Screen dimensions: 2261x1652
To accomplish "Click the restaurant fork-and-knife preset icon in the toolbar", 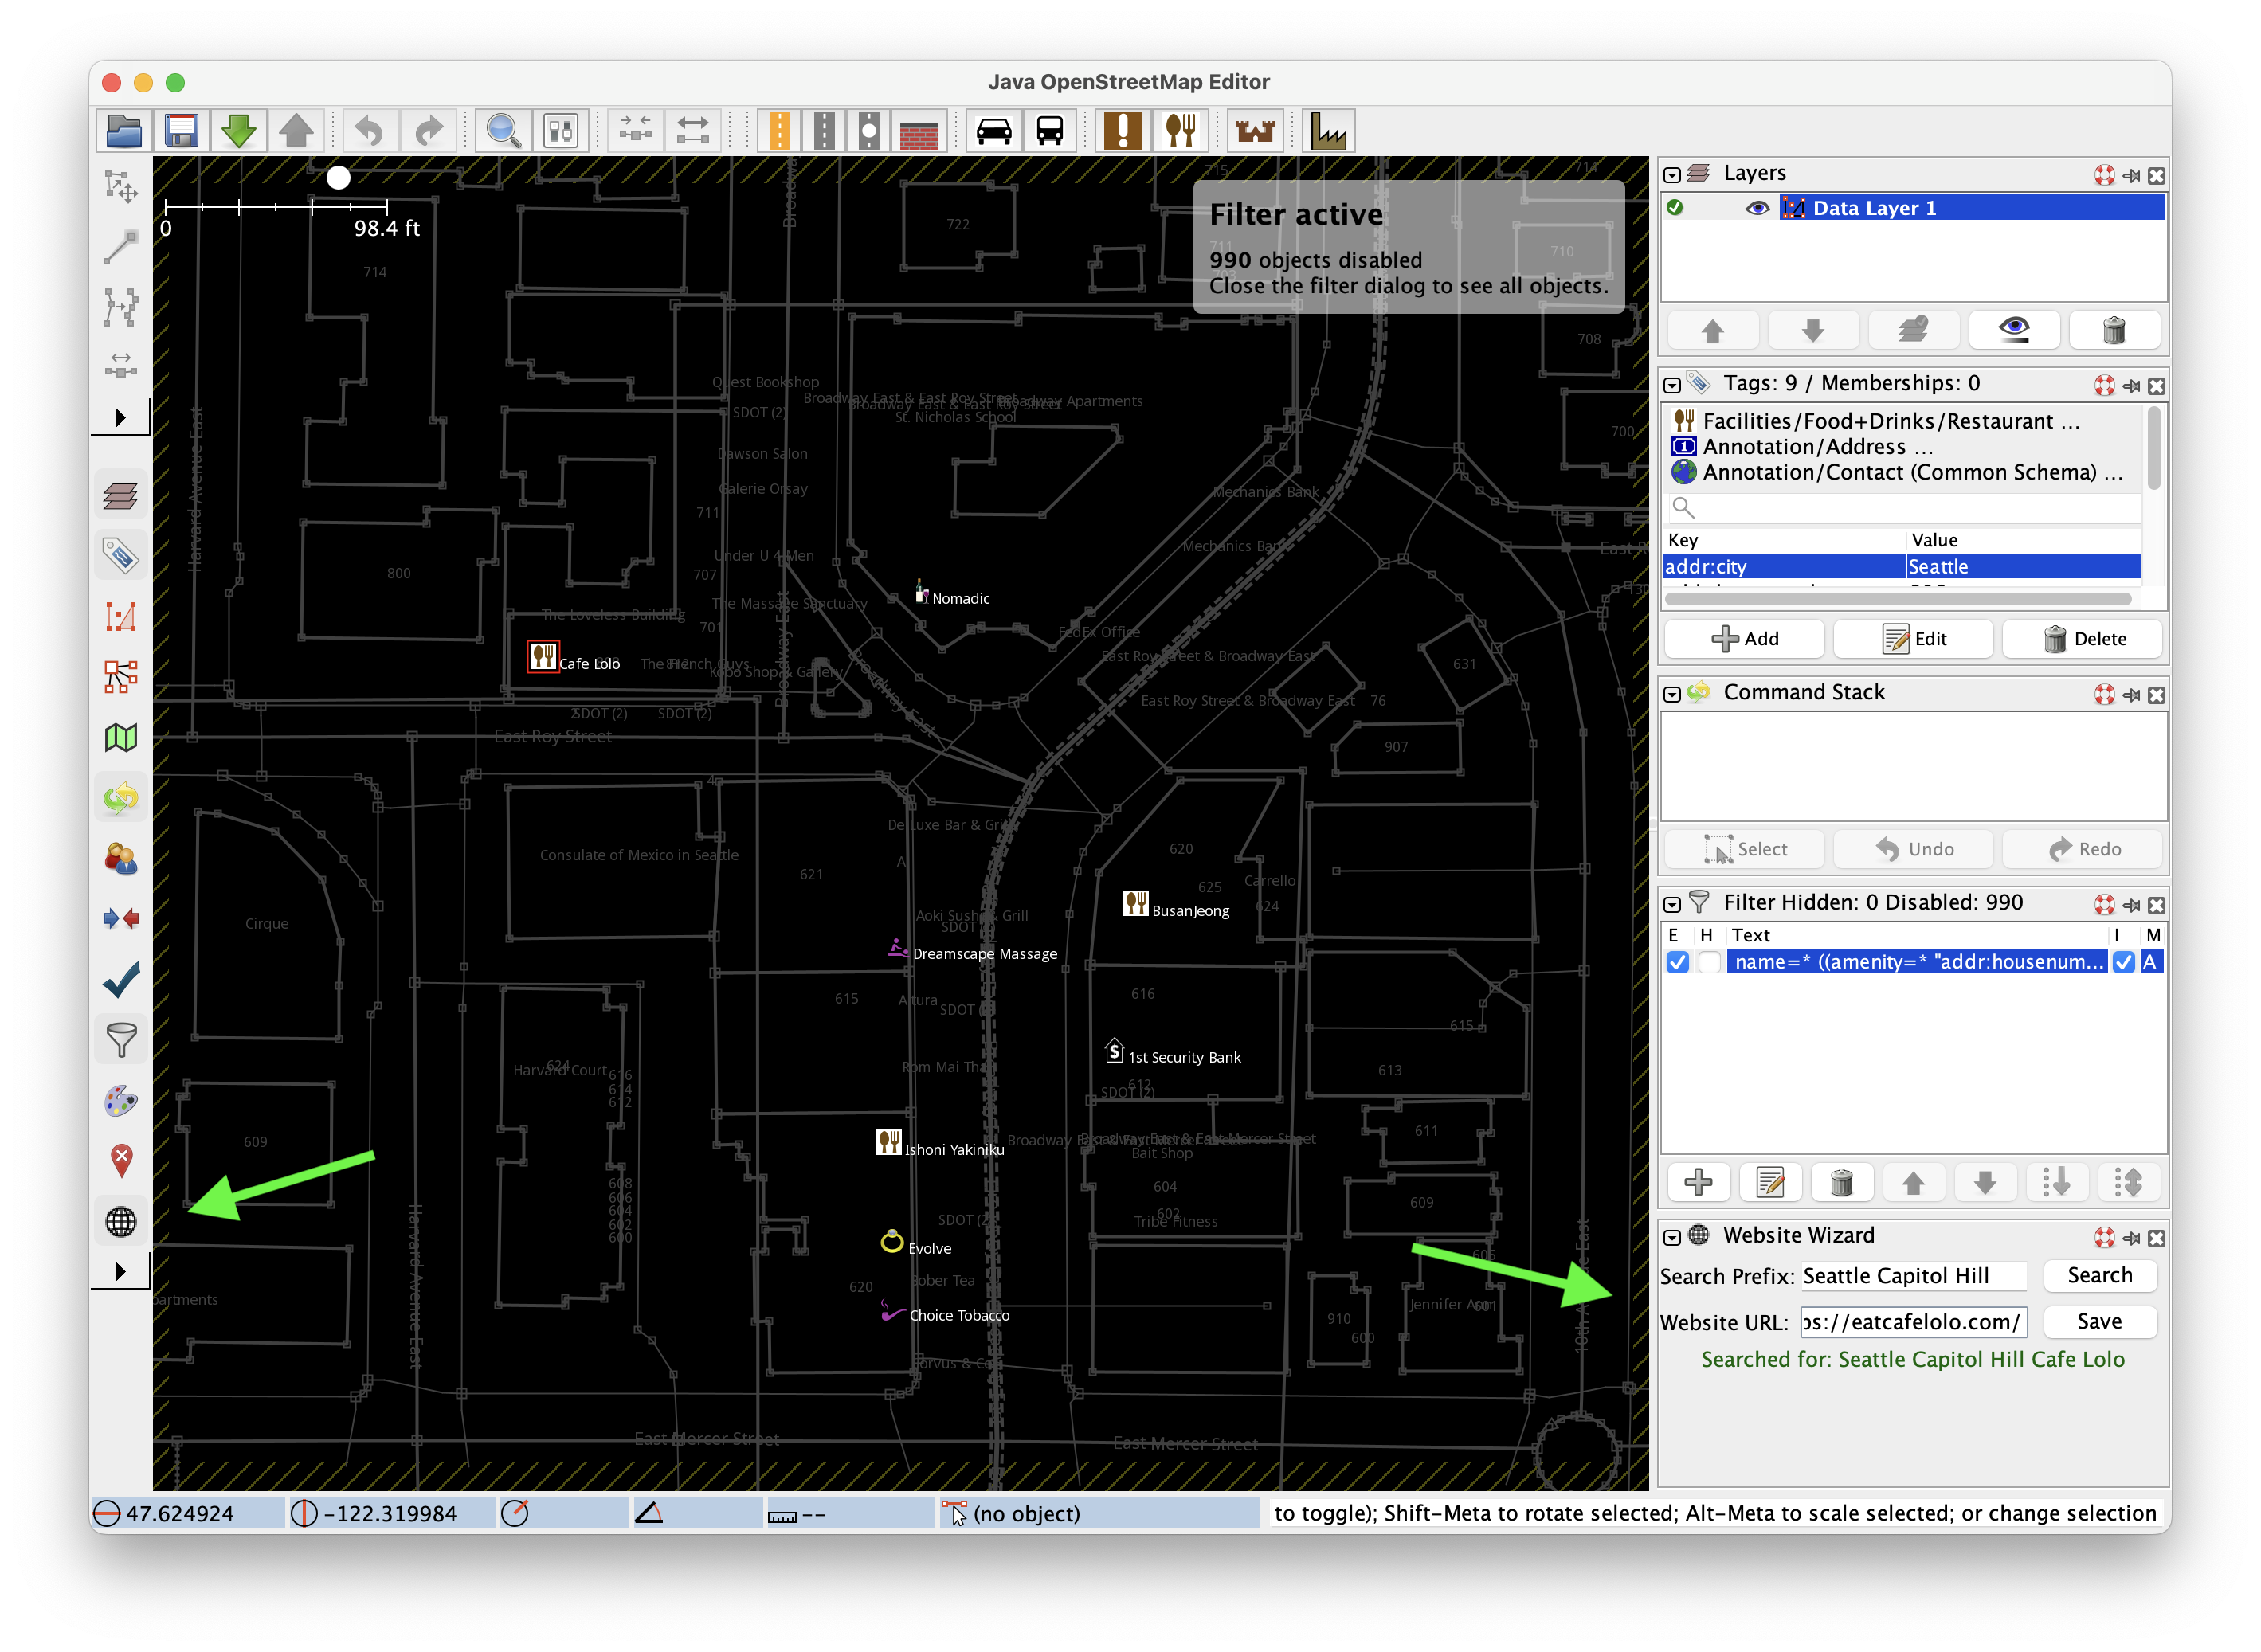I will pyautogui.click(x=1181, y=131).
